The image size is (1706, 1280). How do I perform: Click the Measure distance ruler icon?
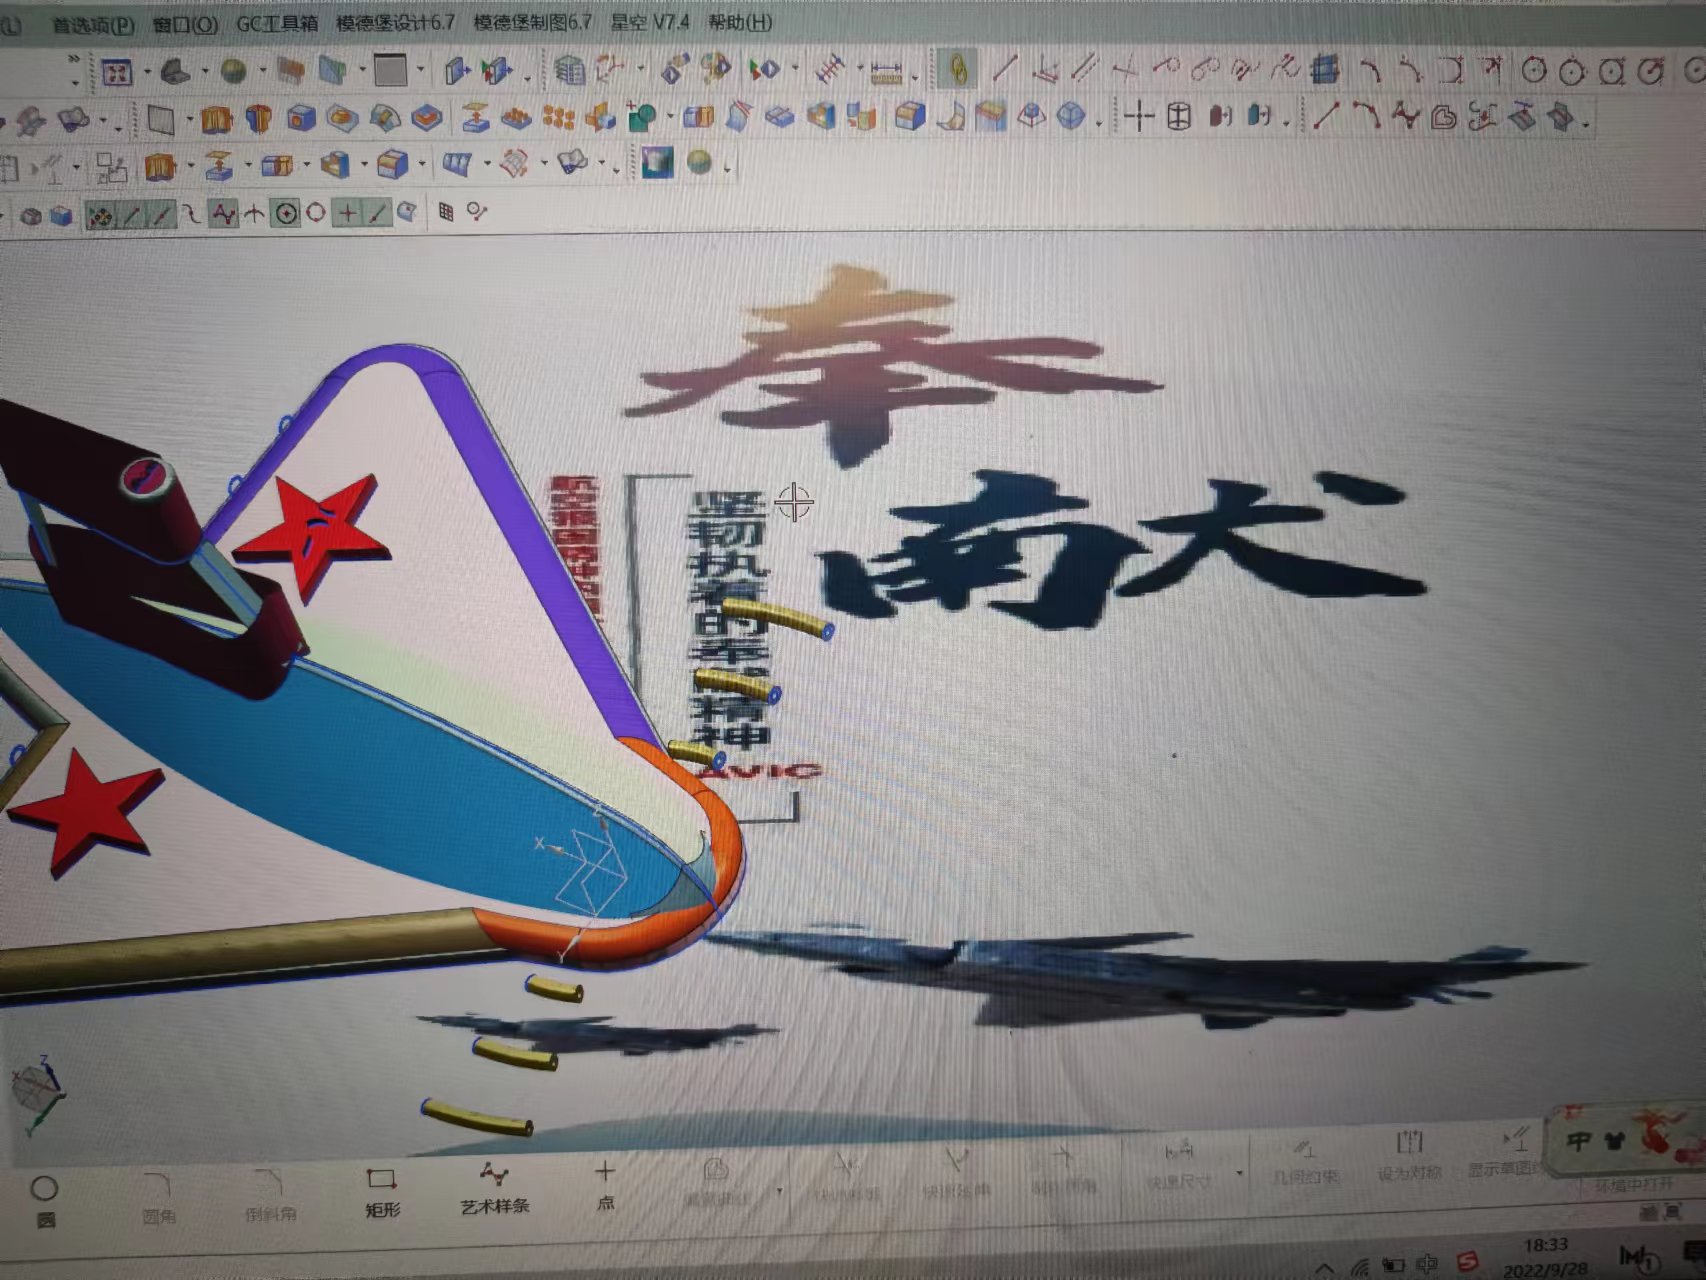[886, 71]
